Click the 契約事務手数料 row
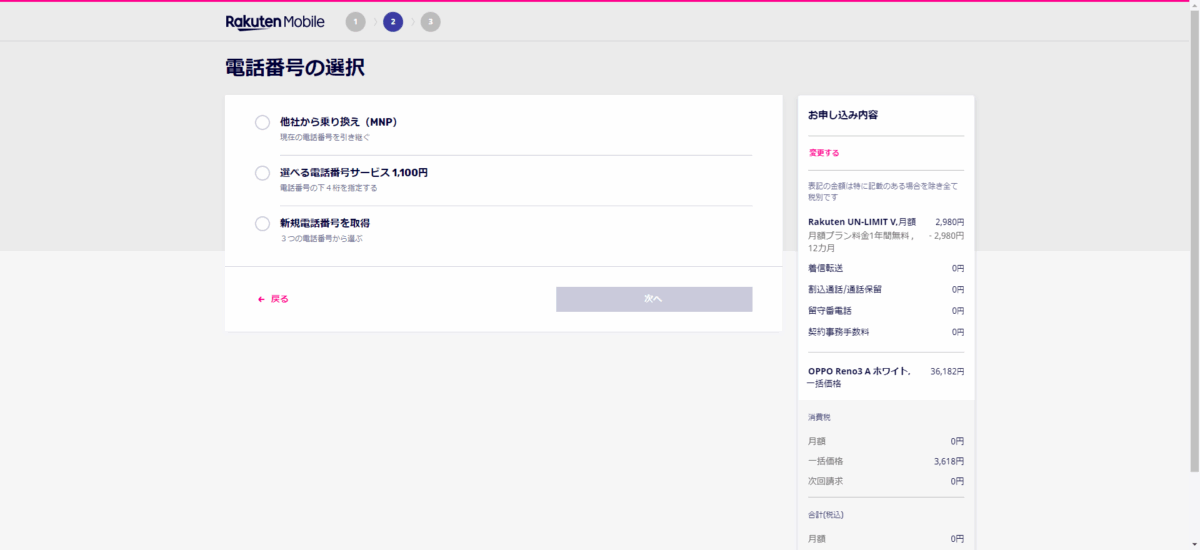The width and height of the screenshot is (1200, 550). [886, 332]
